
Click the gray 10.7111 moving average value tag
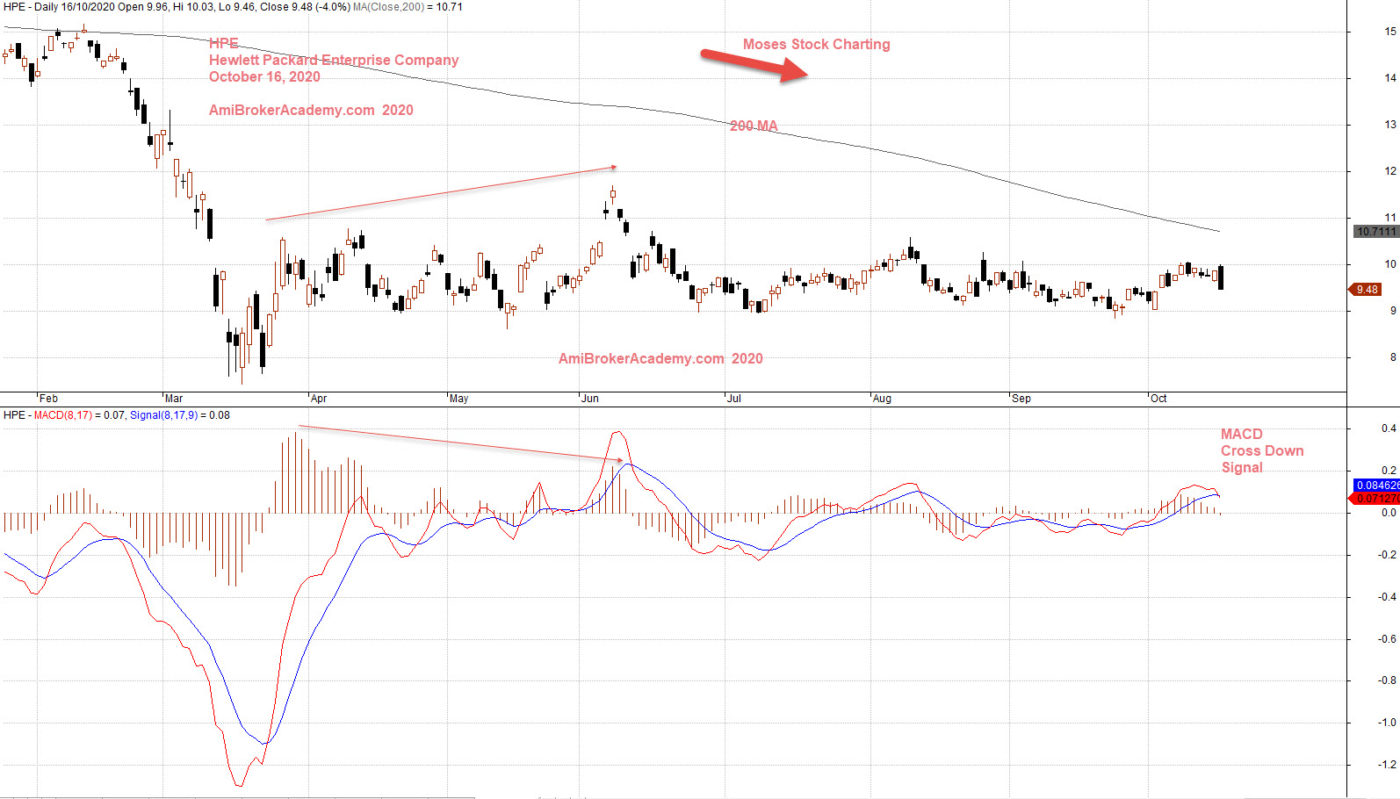1375,231
